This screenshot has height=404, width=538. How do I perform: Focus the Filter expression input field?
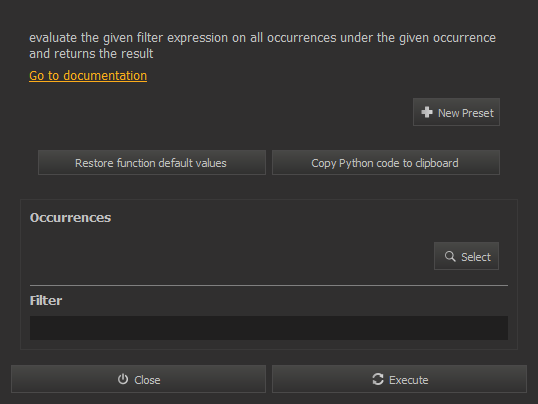[x=269, y=328]
